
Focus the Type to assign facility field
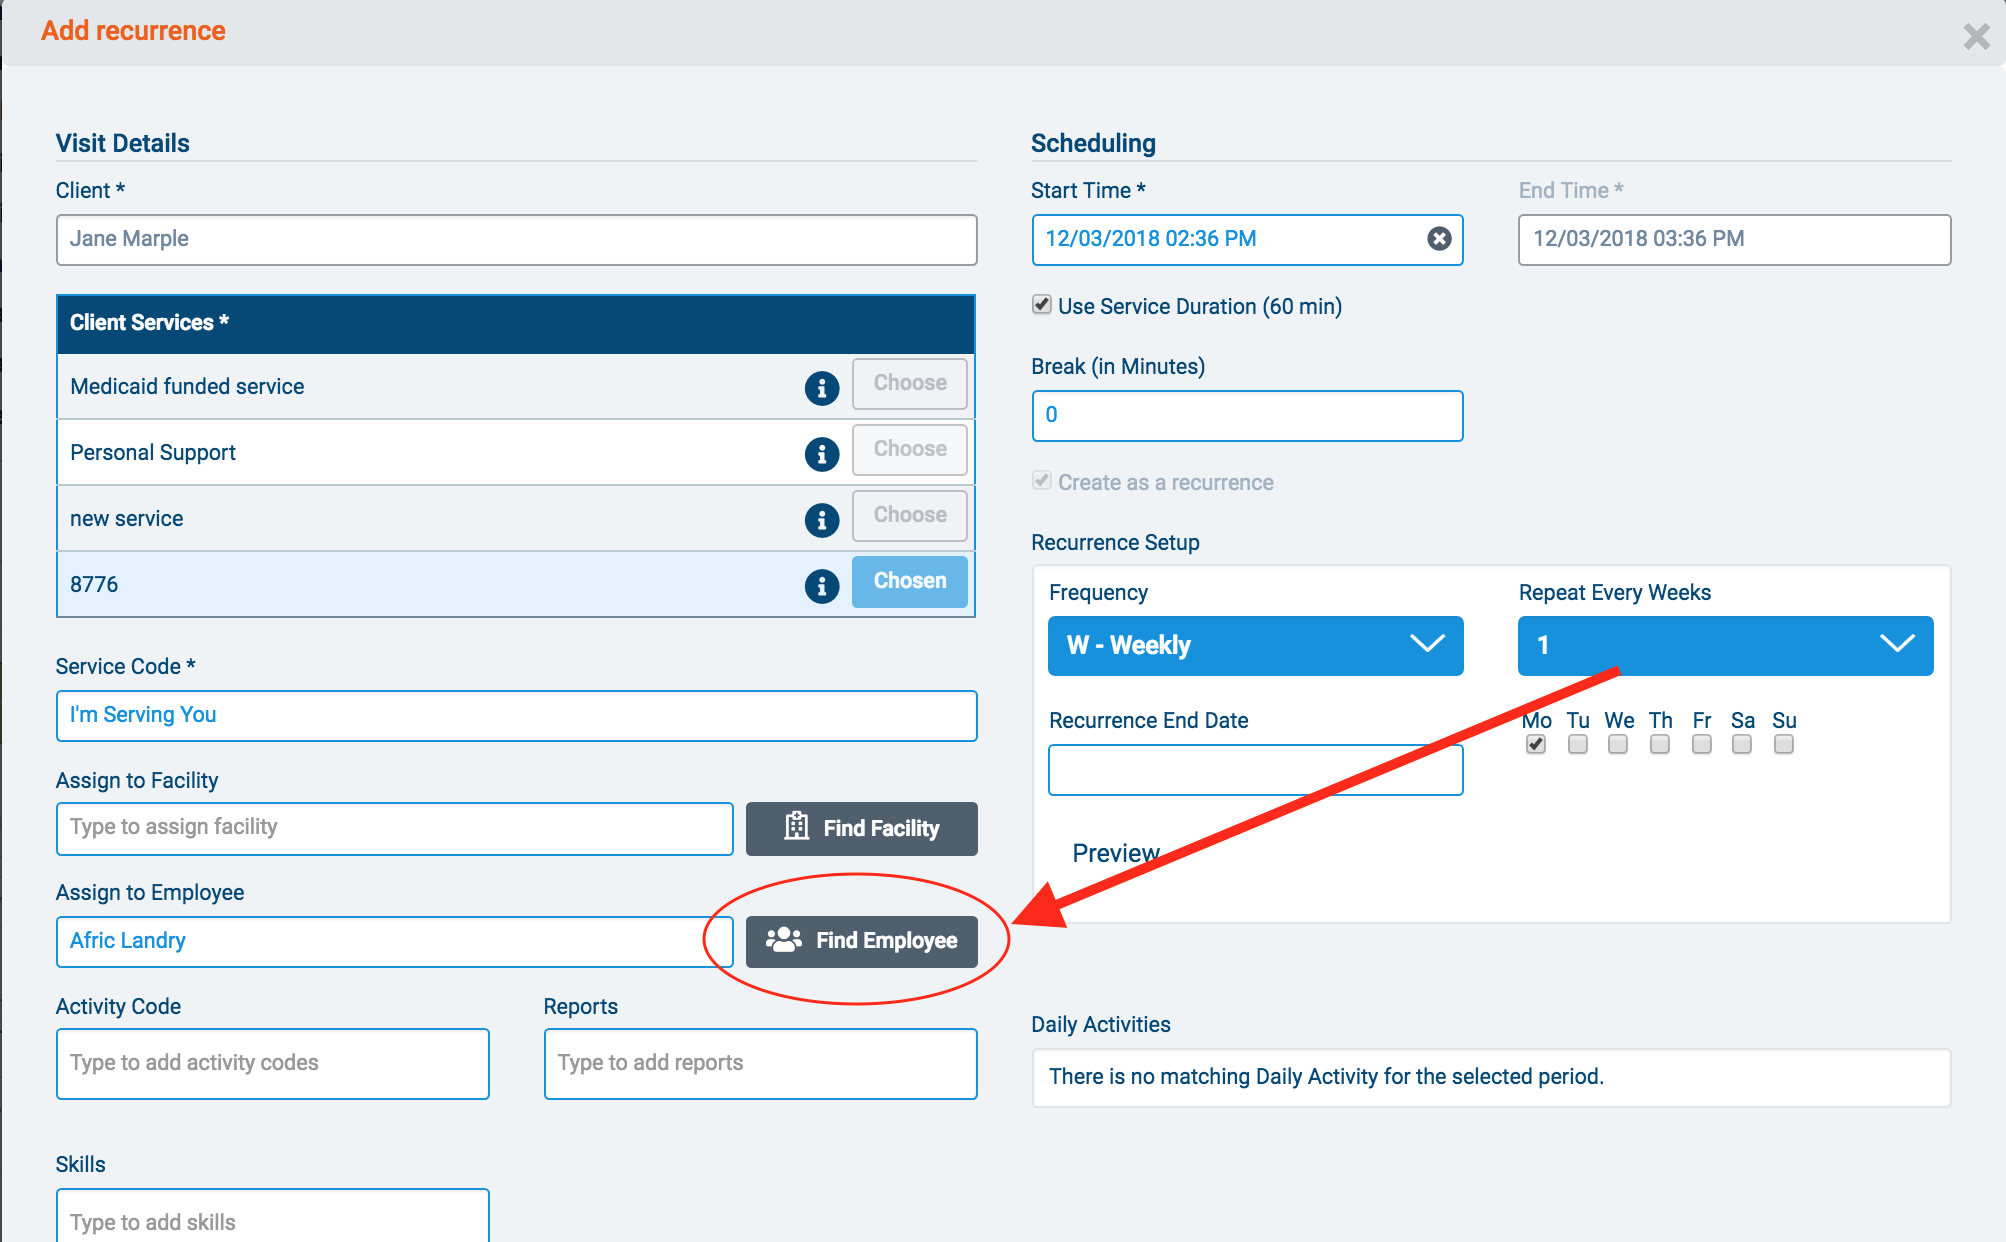395,828
